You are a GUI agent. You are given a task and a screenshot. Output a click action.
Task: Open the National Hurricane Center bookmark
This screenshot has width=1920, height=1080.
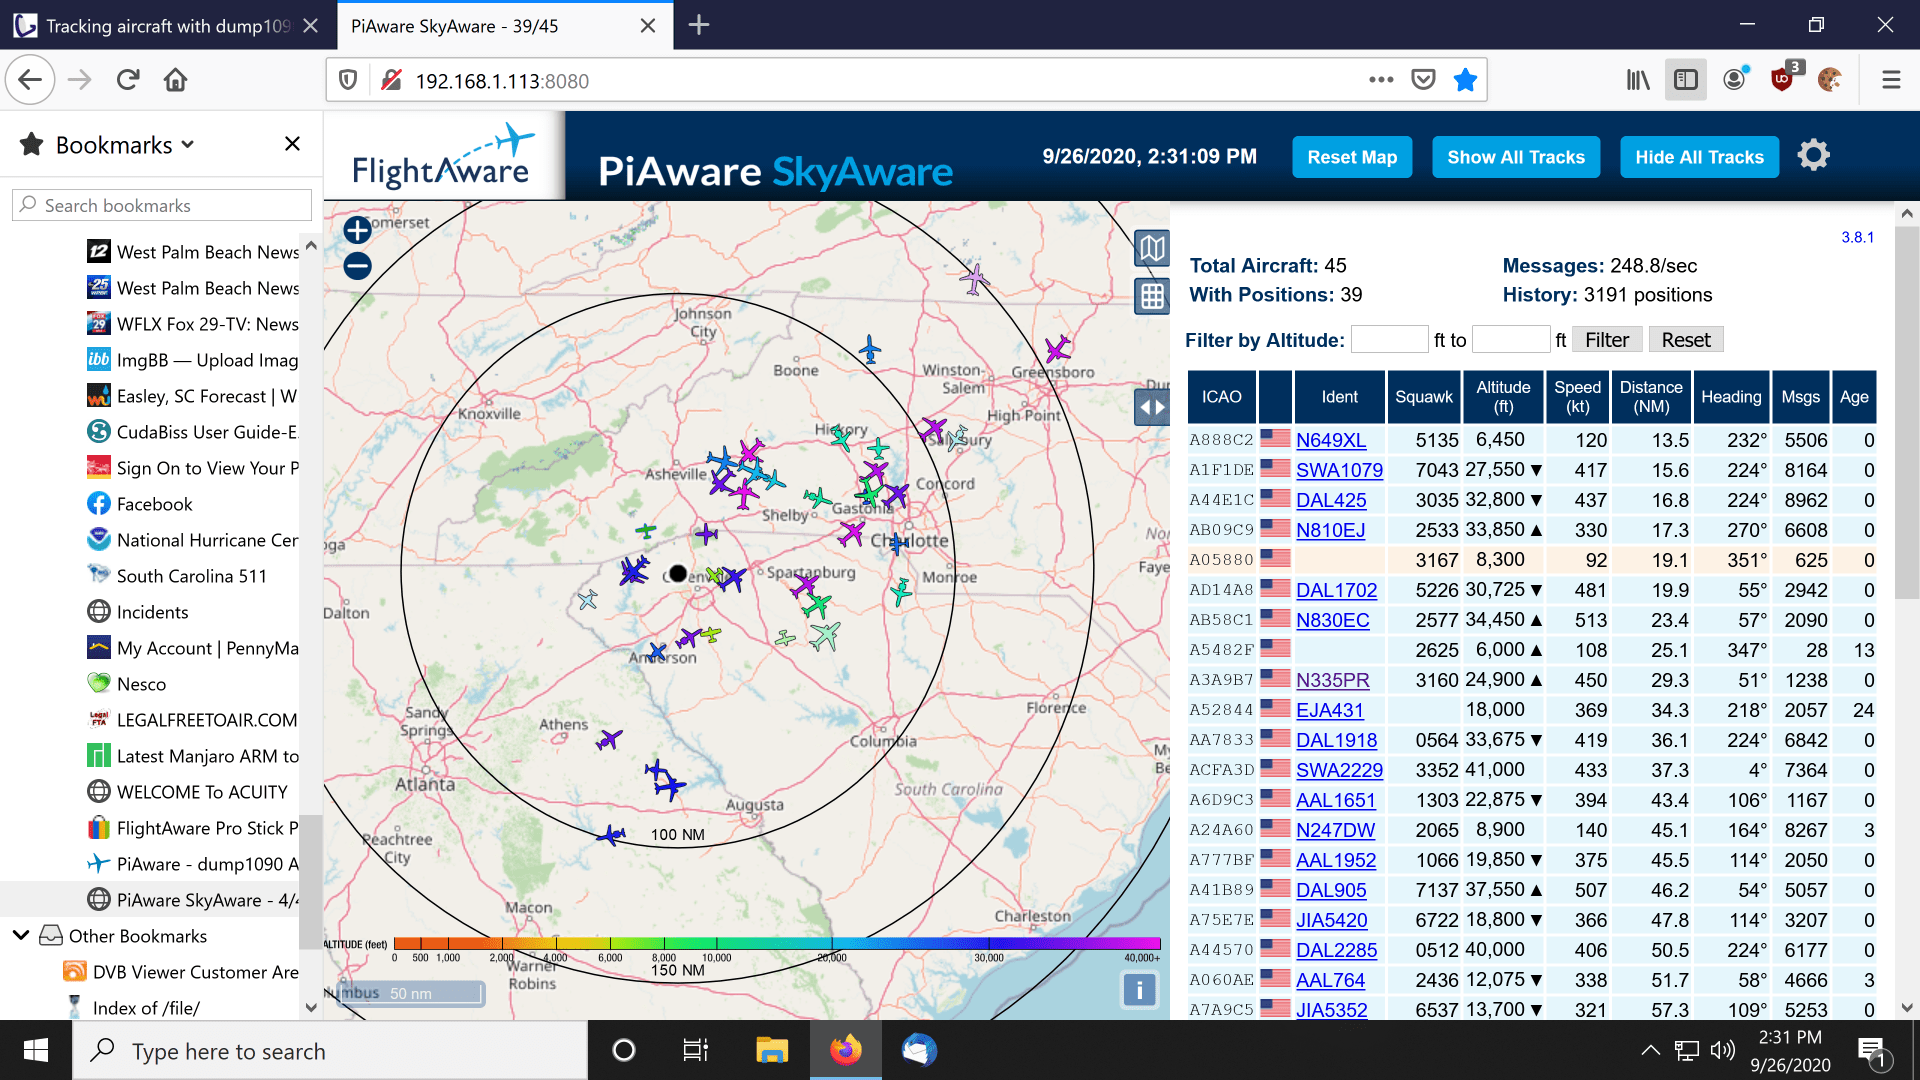tap(193, 540)
